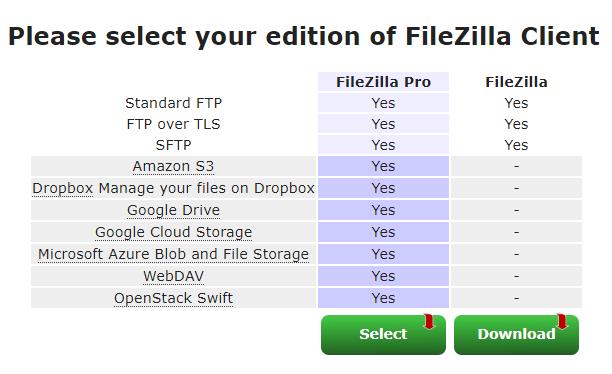Open the Google Drive feature link
Image resolution: width=612 pixels, height=374 pixels.
click(173, 210)
